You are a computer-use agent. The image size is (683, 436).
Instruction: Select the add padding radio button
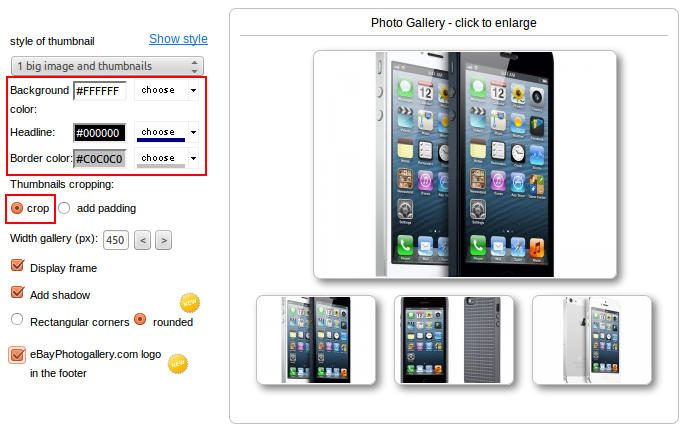point(64,208)
